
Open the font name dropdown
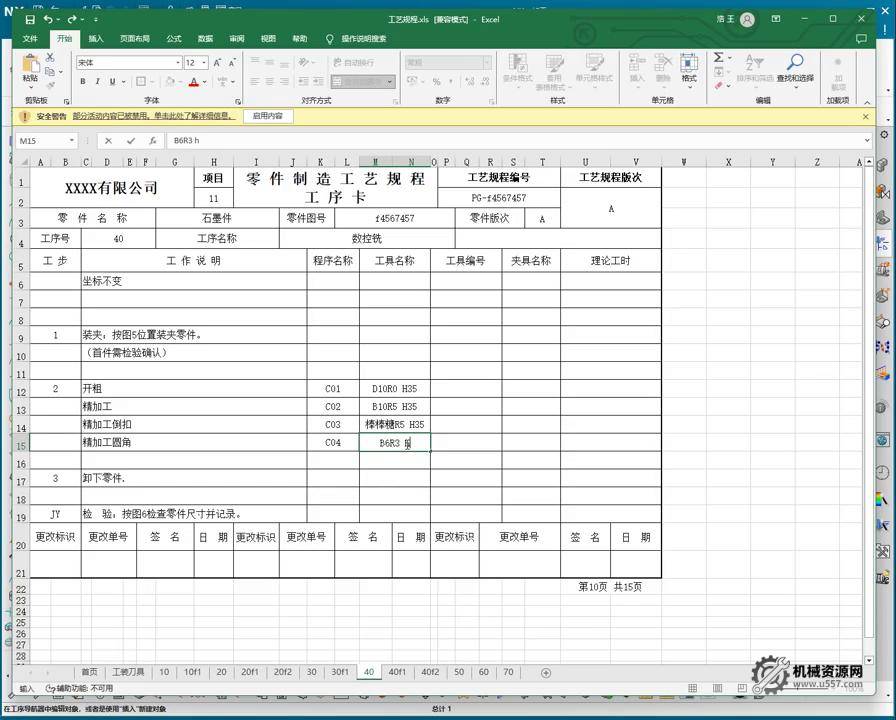[181, 62]
